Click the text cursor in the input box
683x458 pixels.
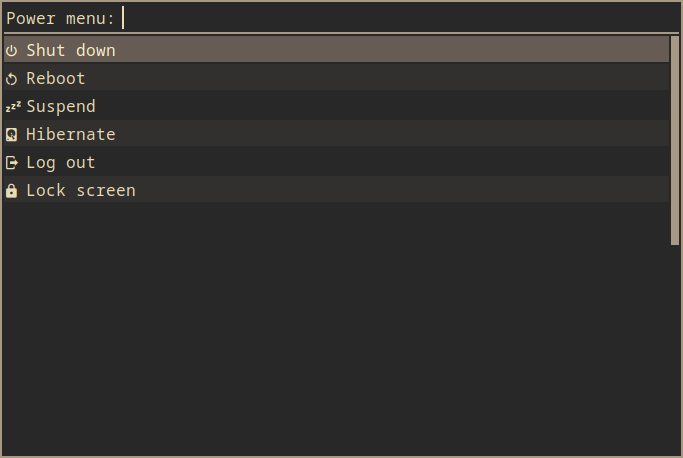[123, 18]
